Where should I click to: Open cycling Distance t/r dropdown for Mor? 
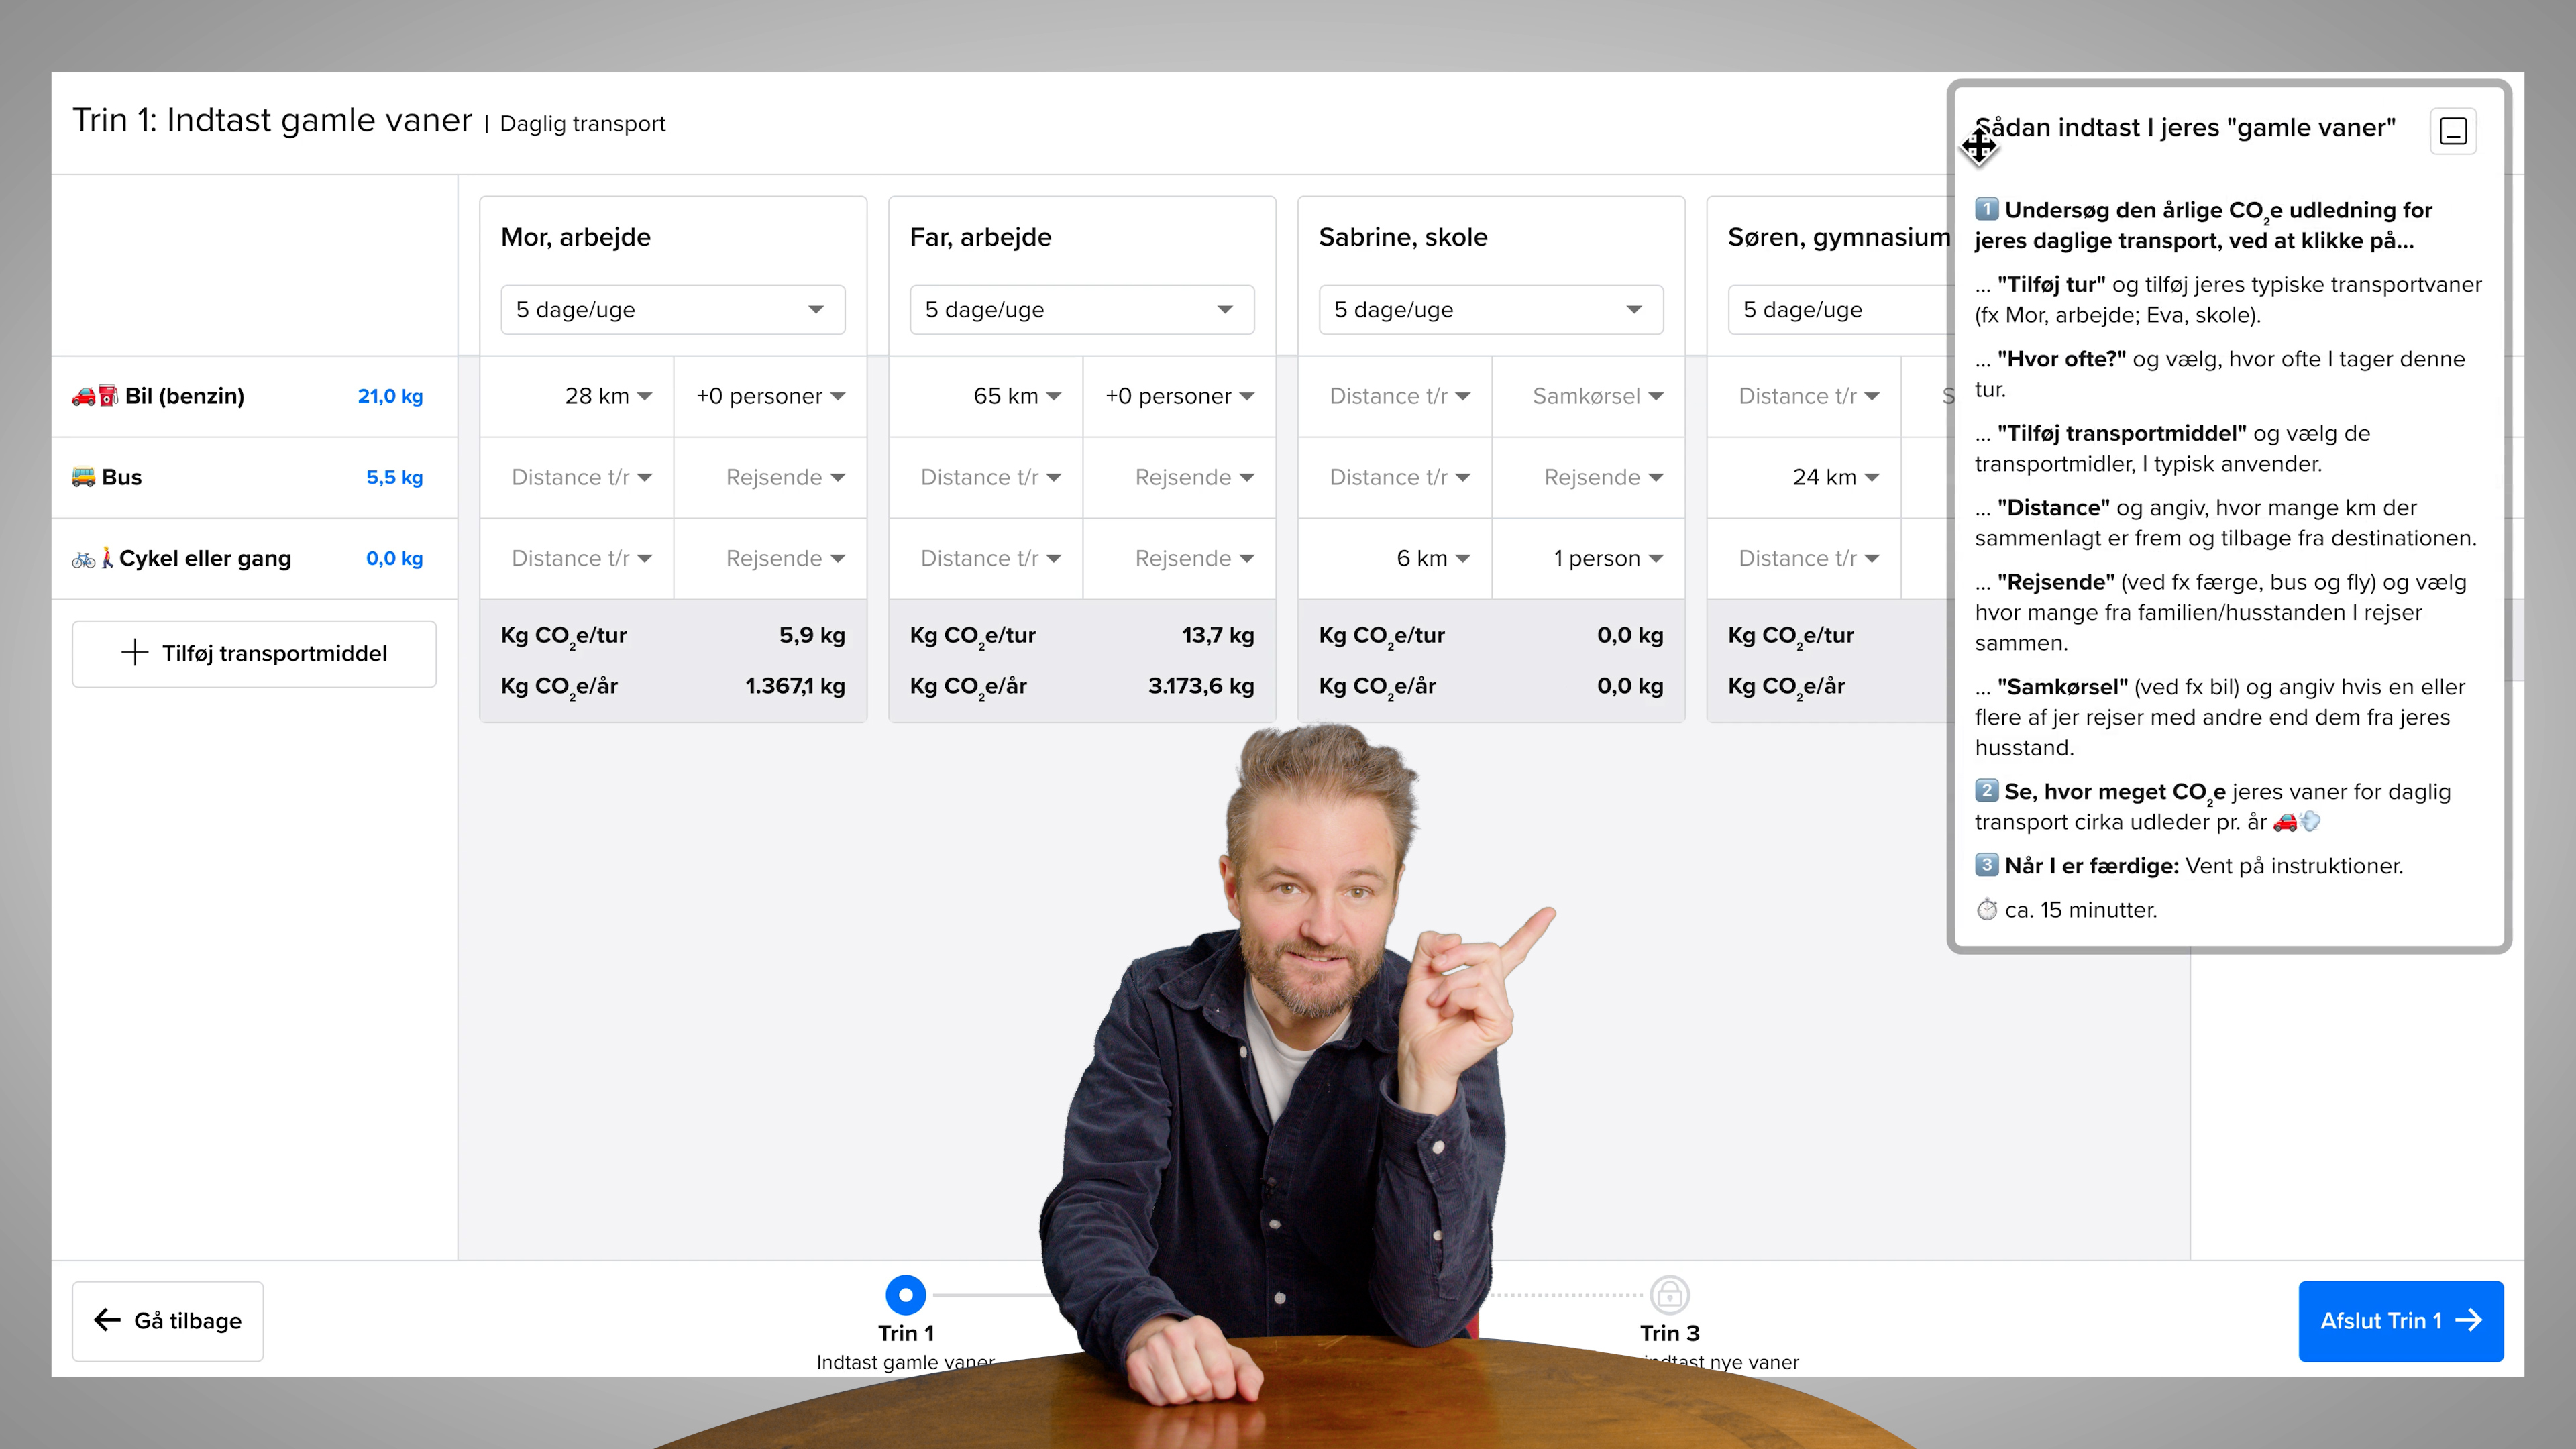coord(577,558)
